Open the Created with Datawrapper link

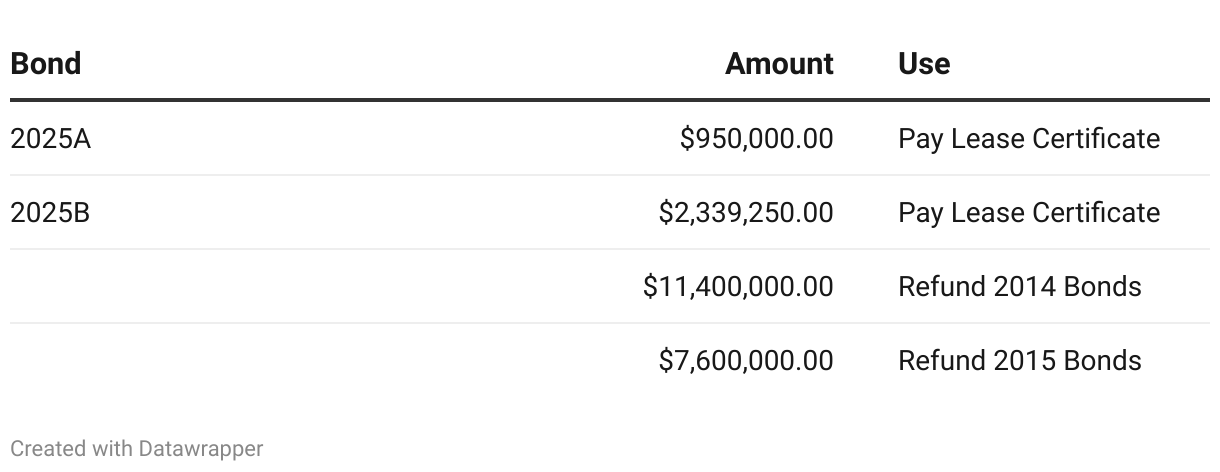(x=137, y=449)
